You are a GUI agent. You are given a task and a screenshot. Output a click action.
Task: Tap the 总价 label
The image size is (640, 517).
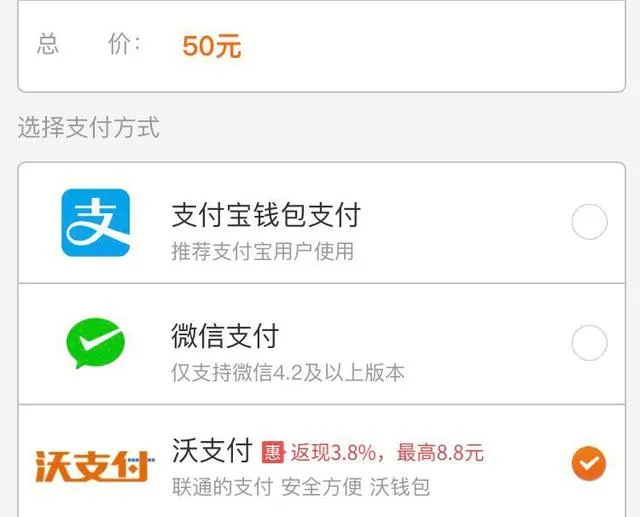[89, 44]
